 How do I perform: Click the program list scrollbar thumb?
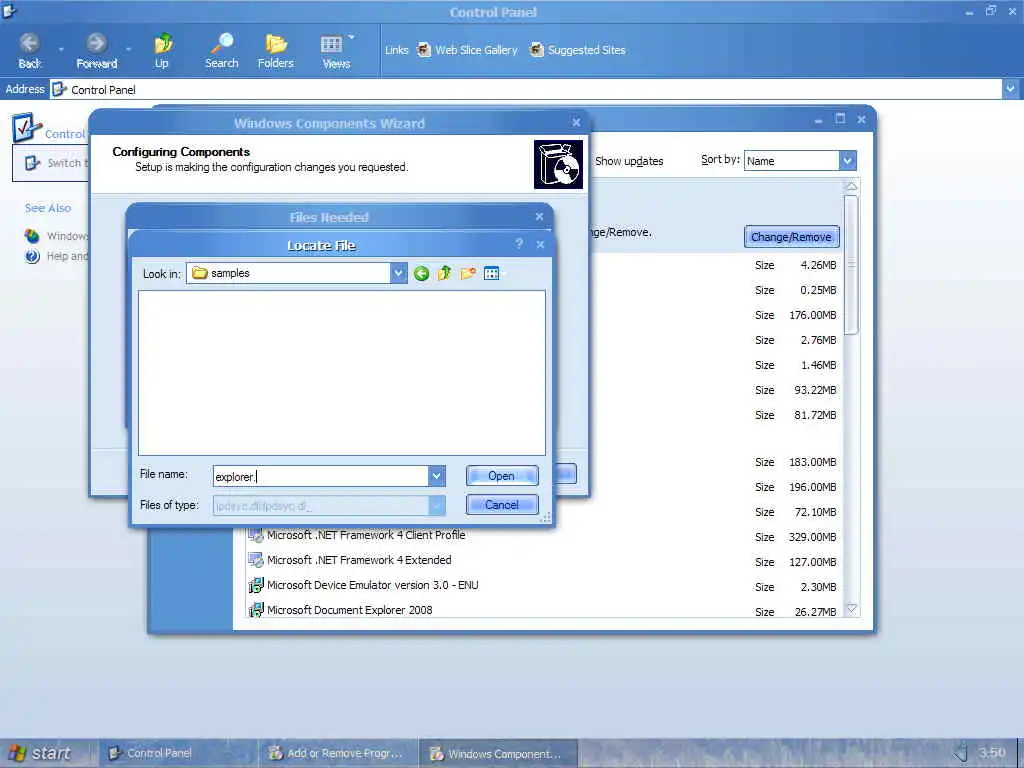point(851,264)
